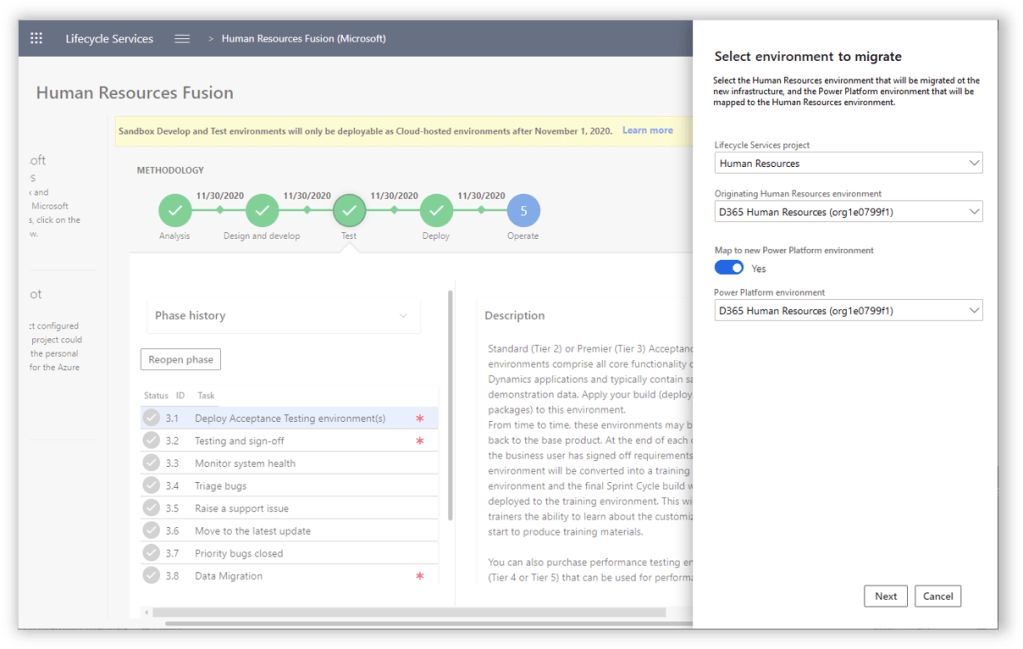Click the Test phase checkmark circle
This screenshot has width=1023, height=649.
tap(349, 211)
